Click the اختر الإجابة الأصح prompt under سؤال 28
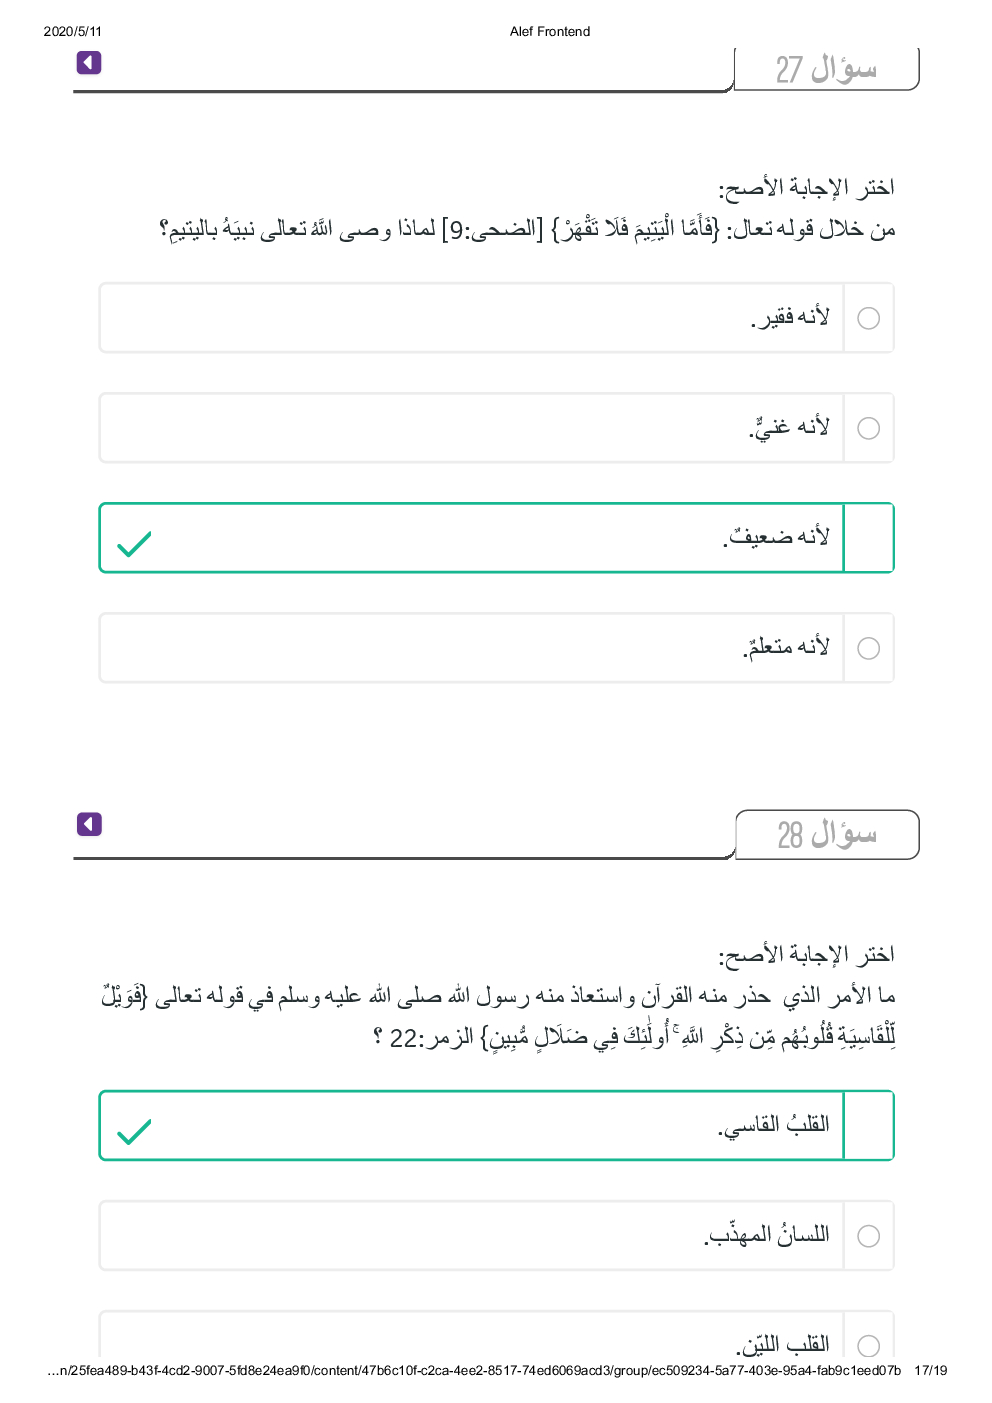This screenshot has width=992, height=1403. 806,954
